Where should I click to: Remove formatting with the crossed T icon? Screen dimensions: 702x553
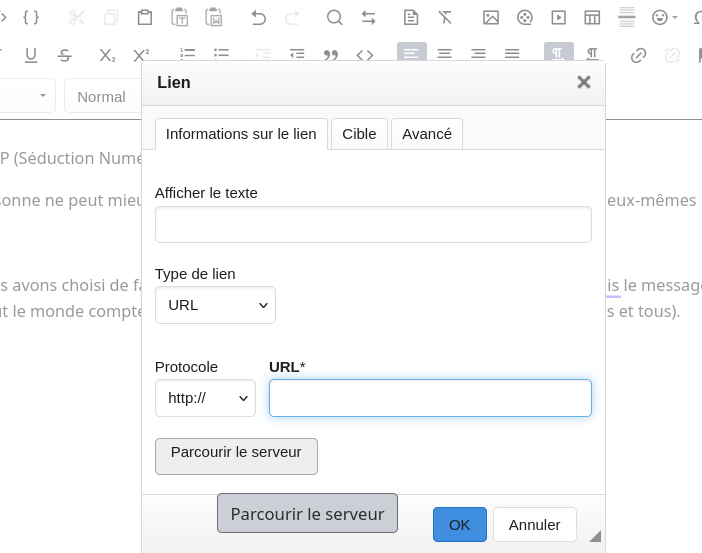(445, 18)
